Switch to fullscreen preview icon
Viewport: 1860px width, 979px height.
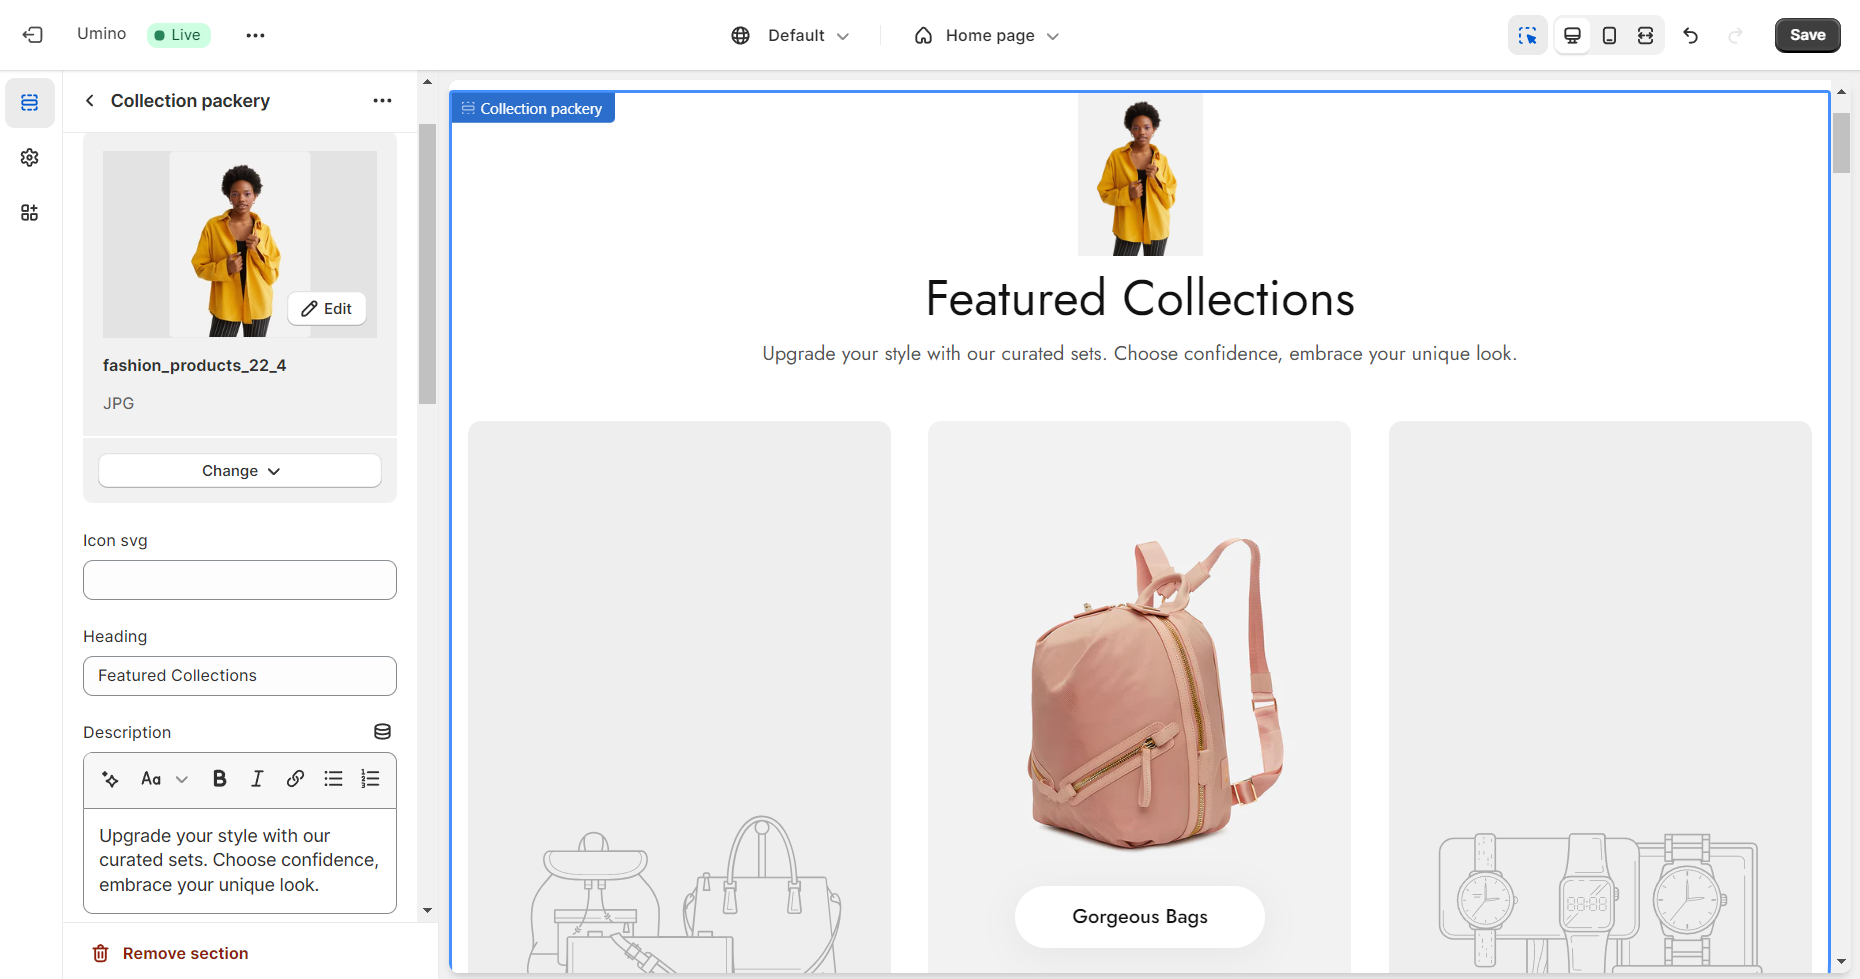(1645, 35)
